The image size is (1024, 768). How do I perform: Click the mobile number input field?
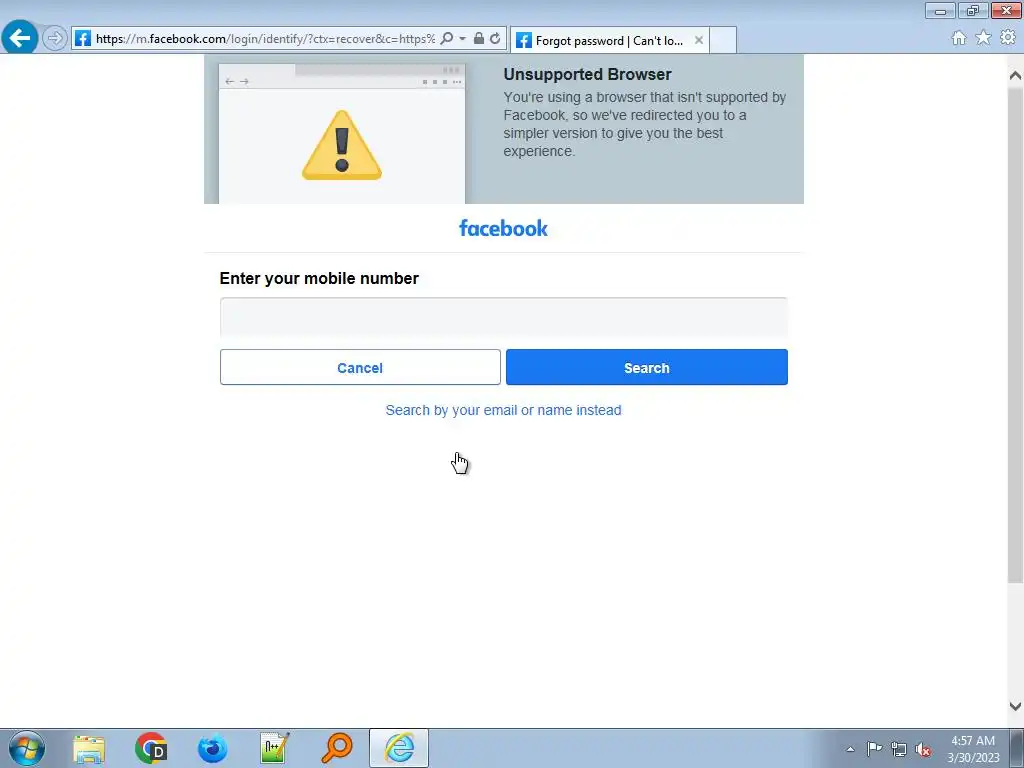[504, 317]
